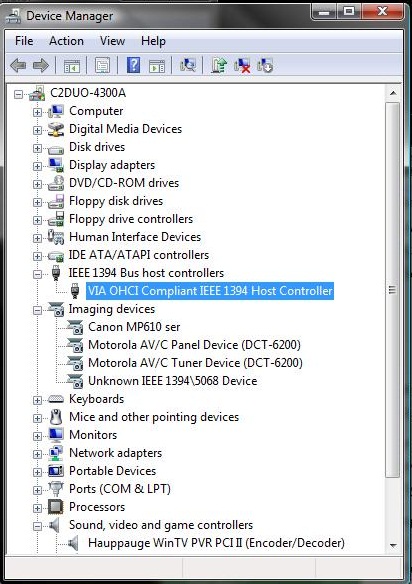Collapse the Imaging devices node
Screen dimensions: 412x584
[37, 310]
